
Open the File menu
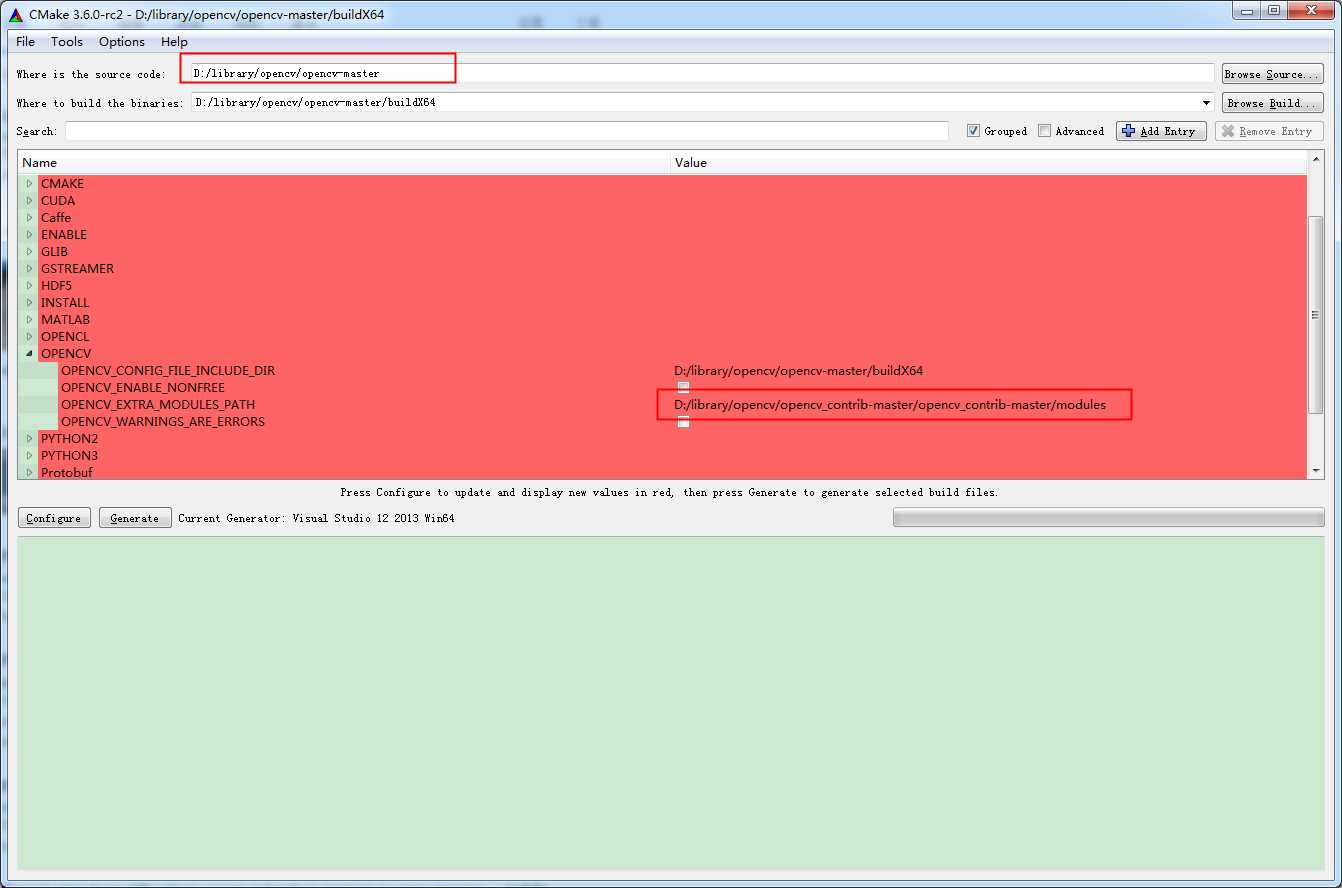[26, 41]
